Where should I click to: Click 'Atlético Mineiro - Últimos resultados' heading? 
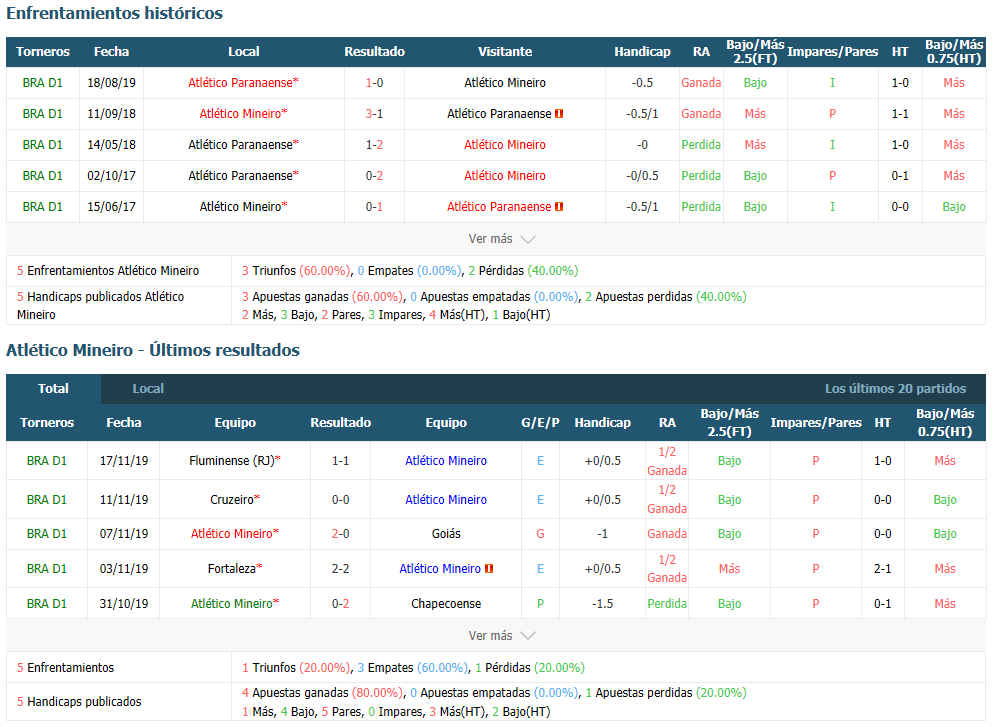(153, 350)
